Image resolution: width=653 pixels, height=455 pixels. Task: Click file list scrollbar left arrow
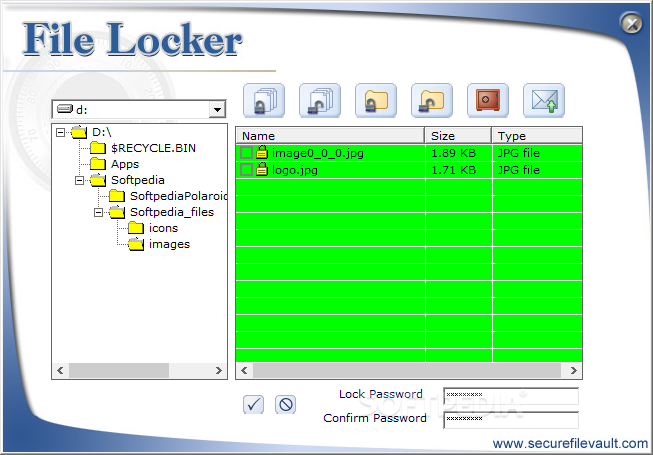pos(244,370)
